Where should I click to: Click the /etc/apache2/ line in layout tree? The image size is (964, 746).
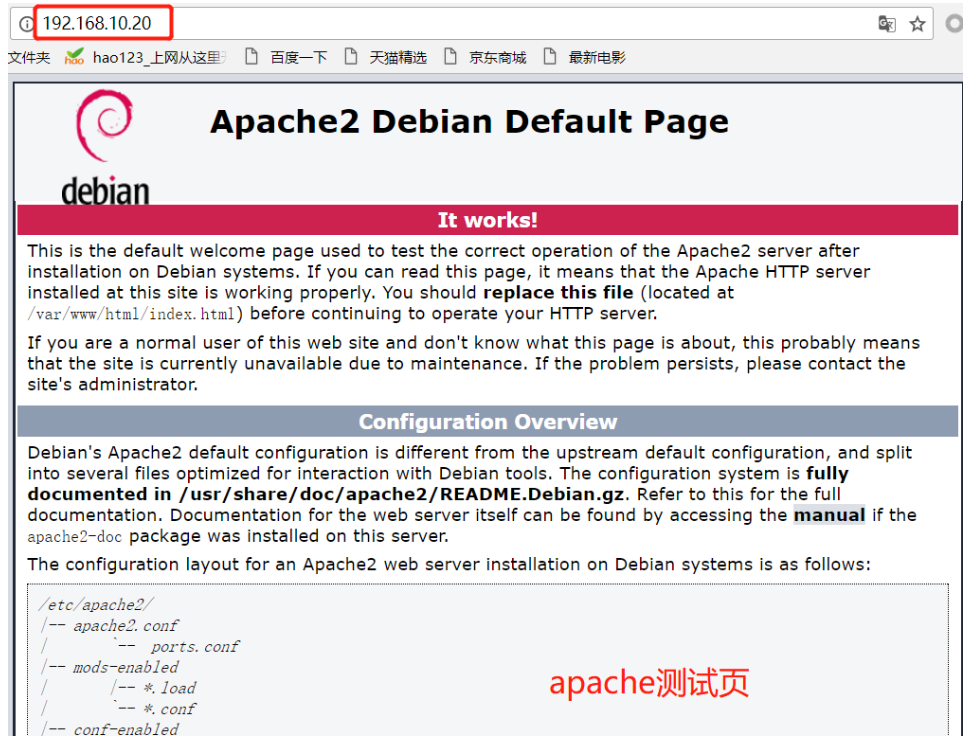pyautogui.click(x=97, y=605)
